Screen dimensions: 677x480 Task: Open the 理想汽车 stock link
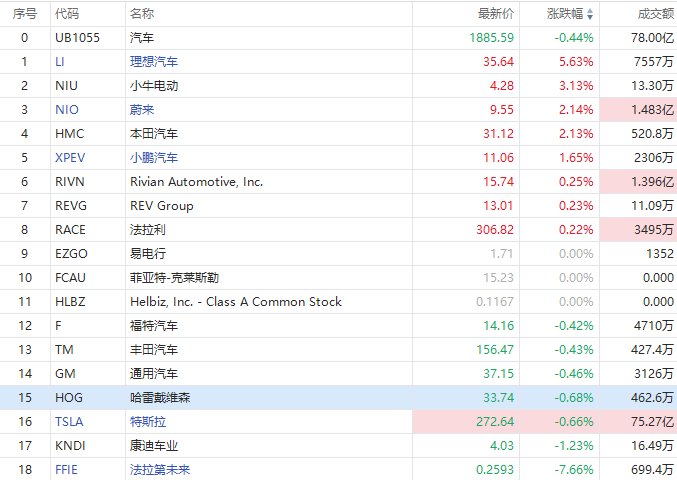click(153, 62)
